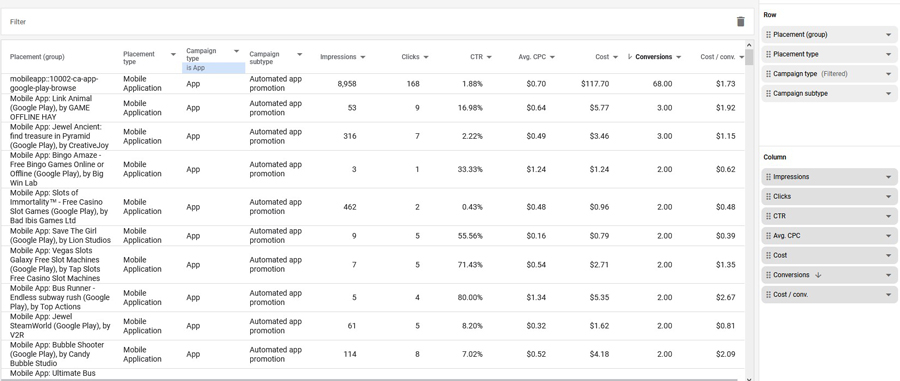Select 'Bingo Amaze' placement row name
Screen dimensions: 900x381
(x=57, y=169)
